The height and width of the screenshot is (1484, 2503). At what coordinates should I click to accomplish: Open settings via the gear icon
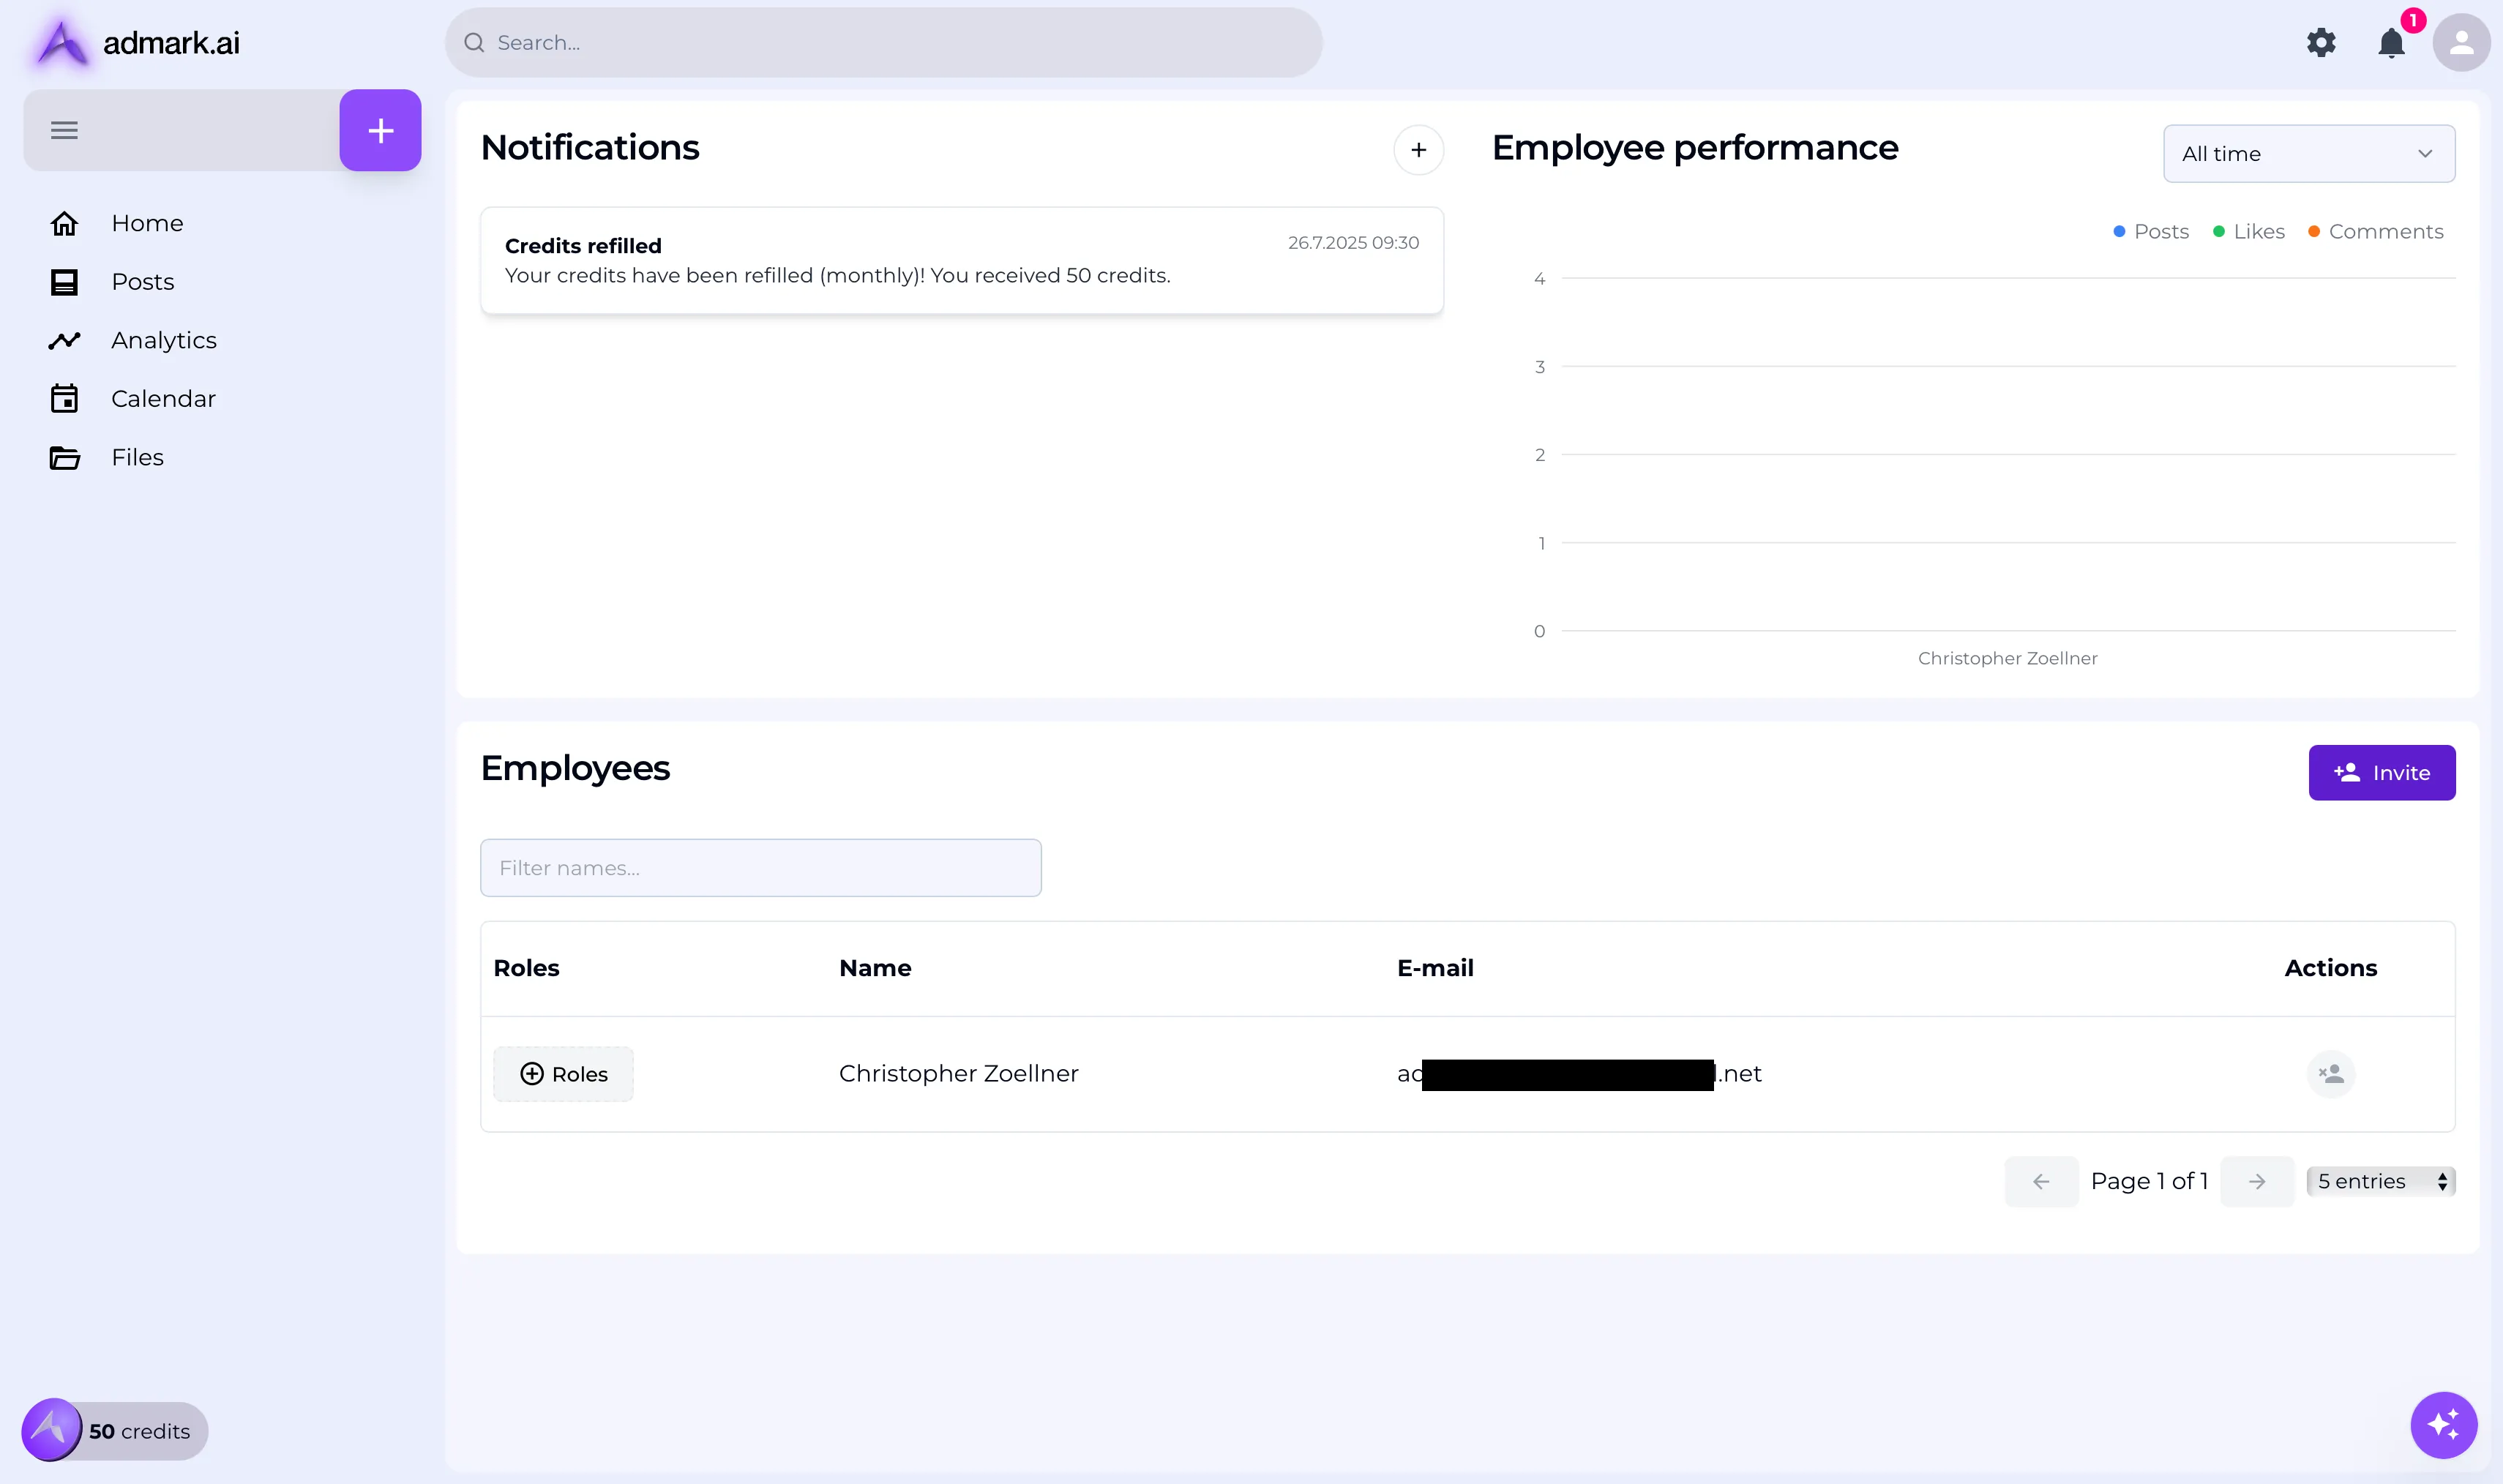(2321, 43)
